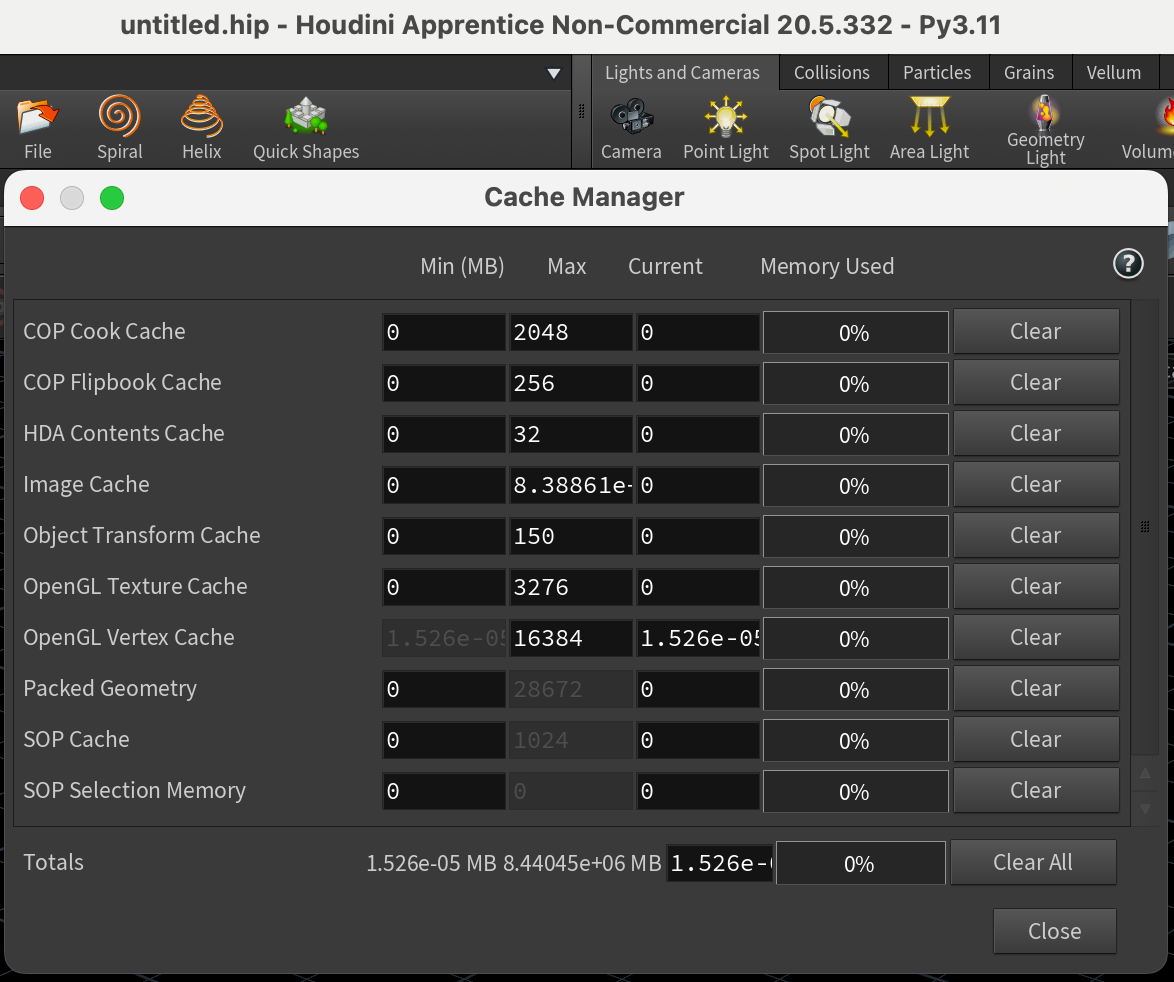The height and width of the screenshot is (982, 1174).
Task: Edit Image Cache max value field
Action: (571, 485)
